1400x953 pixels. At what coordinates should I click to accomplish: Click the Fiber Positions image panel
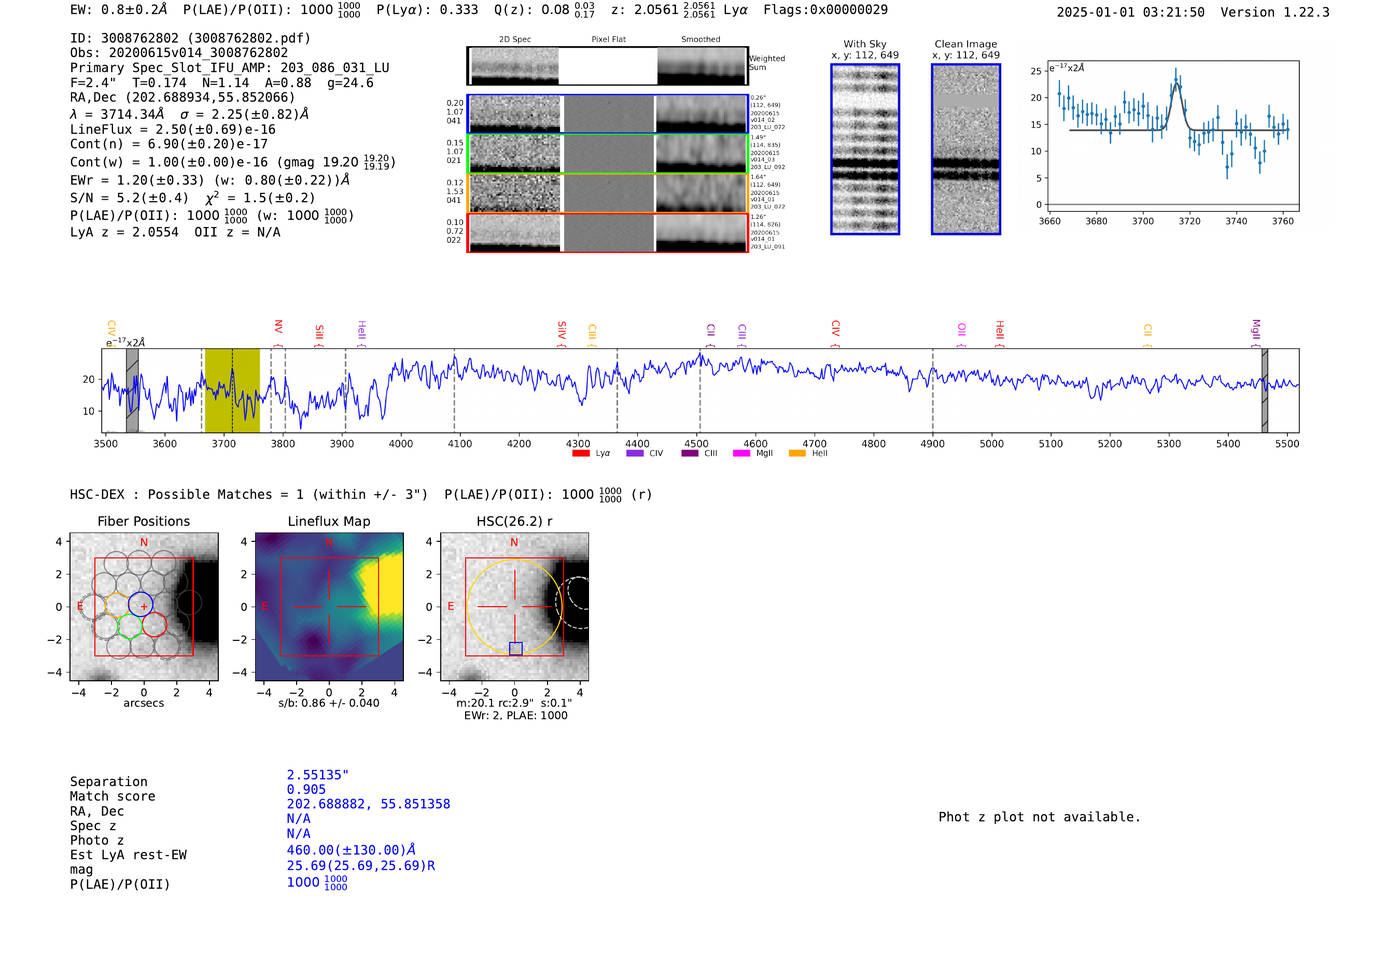pyautogui.click(x=143, y=606)
